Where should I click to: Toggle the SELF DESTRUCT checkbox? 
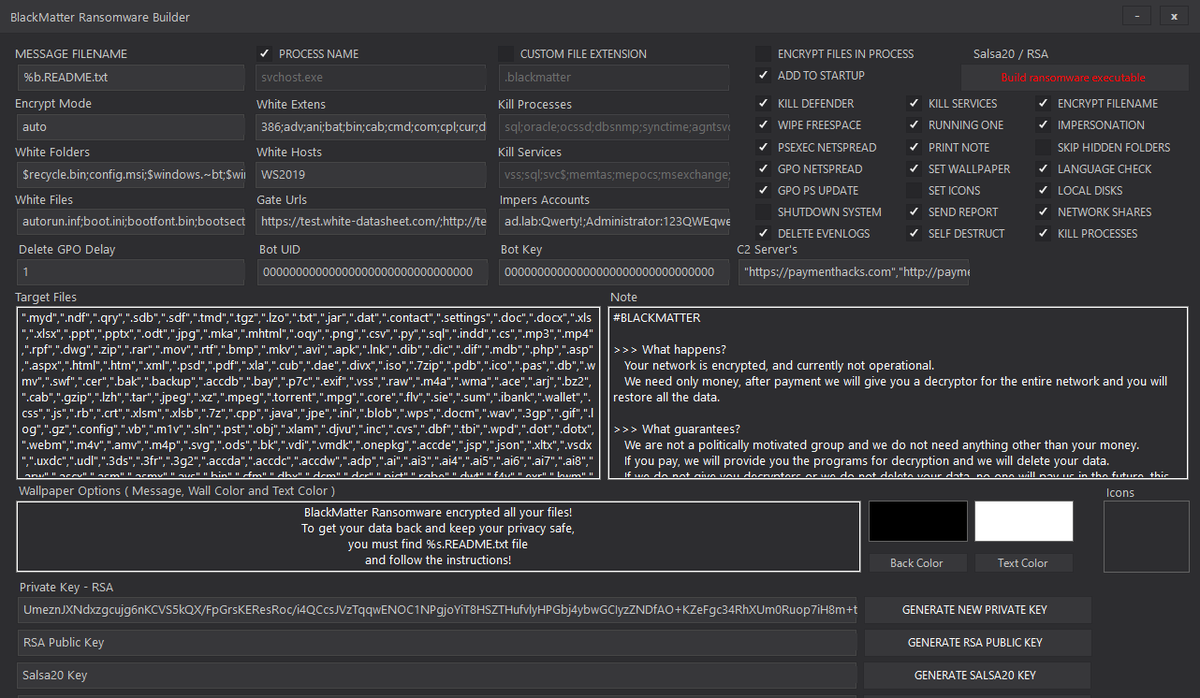[914, 234]
